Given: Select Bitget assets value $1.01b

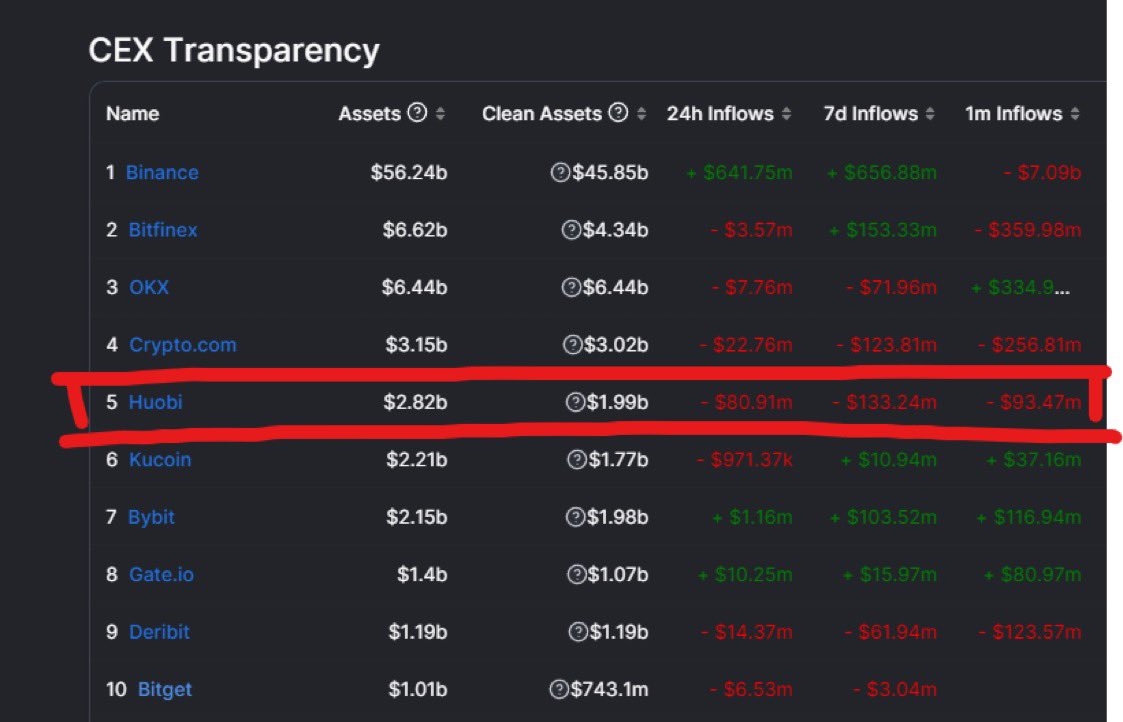Looking at the screenshot, I should point(418,689).
